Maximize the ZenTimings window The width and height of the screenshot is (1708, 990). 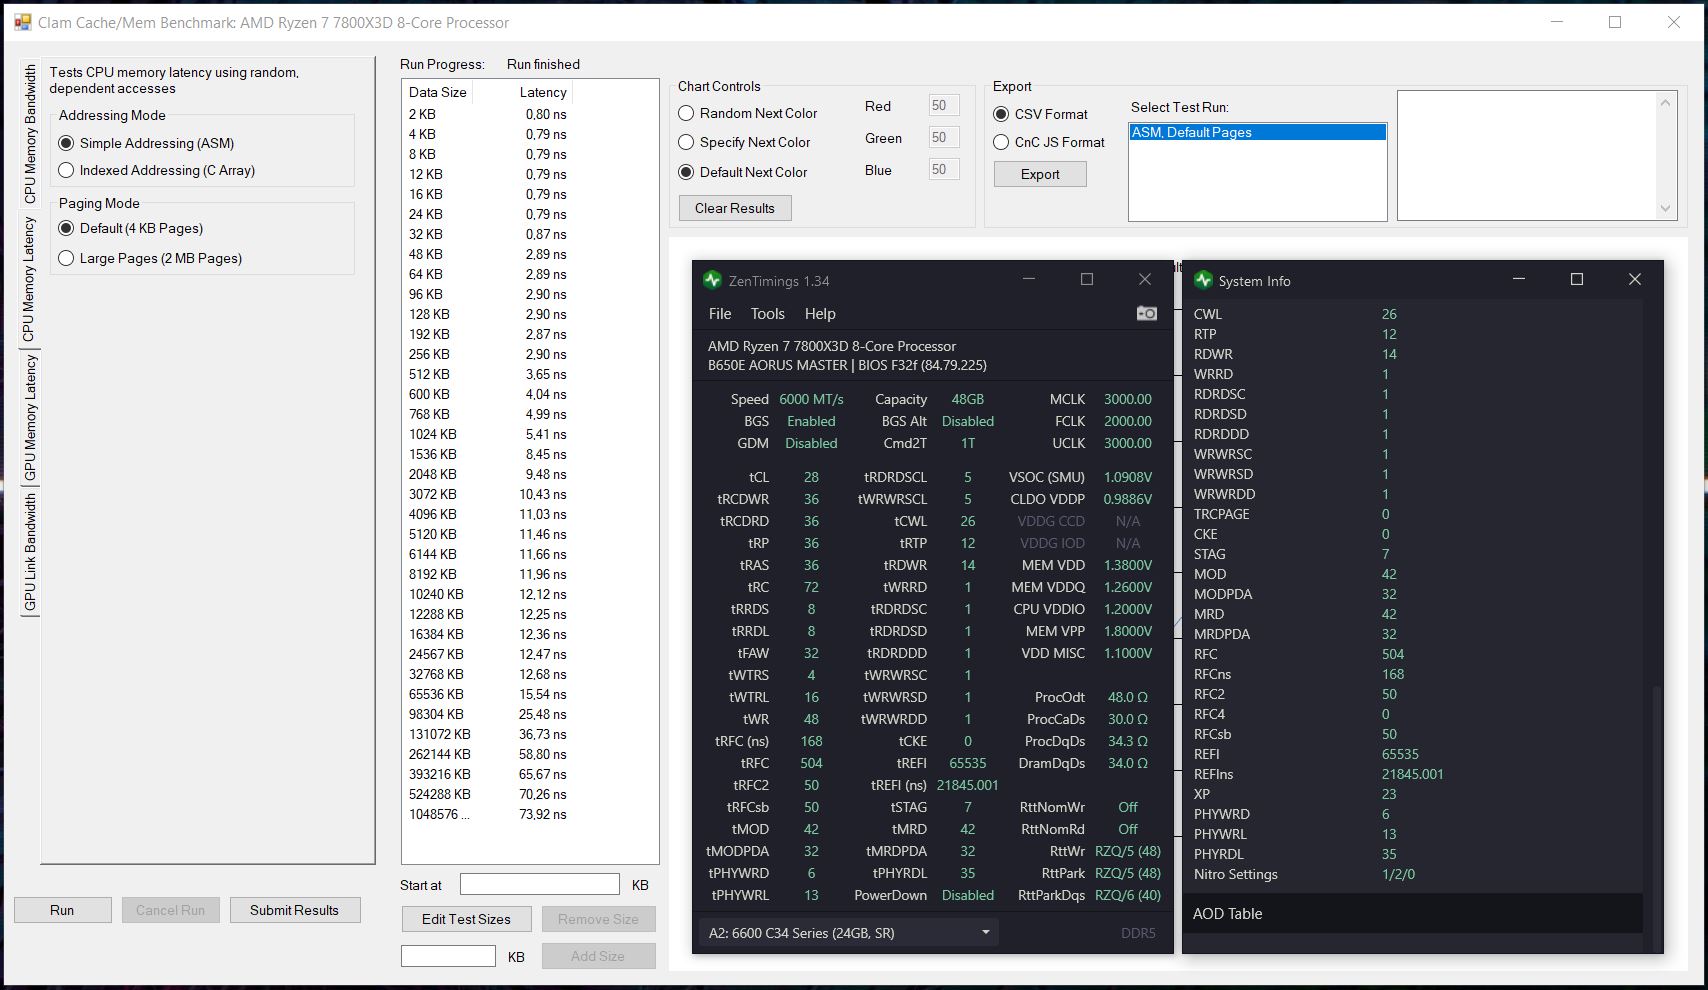tap(1087, 279)
